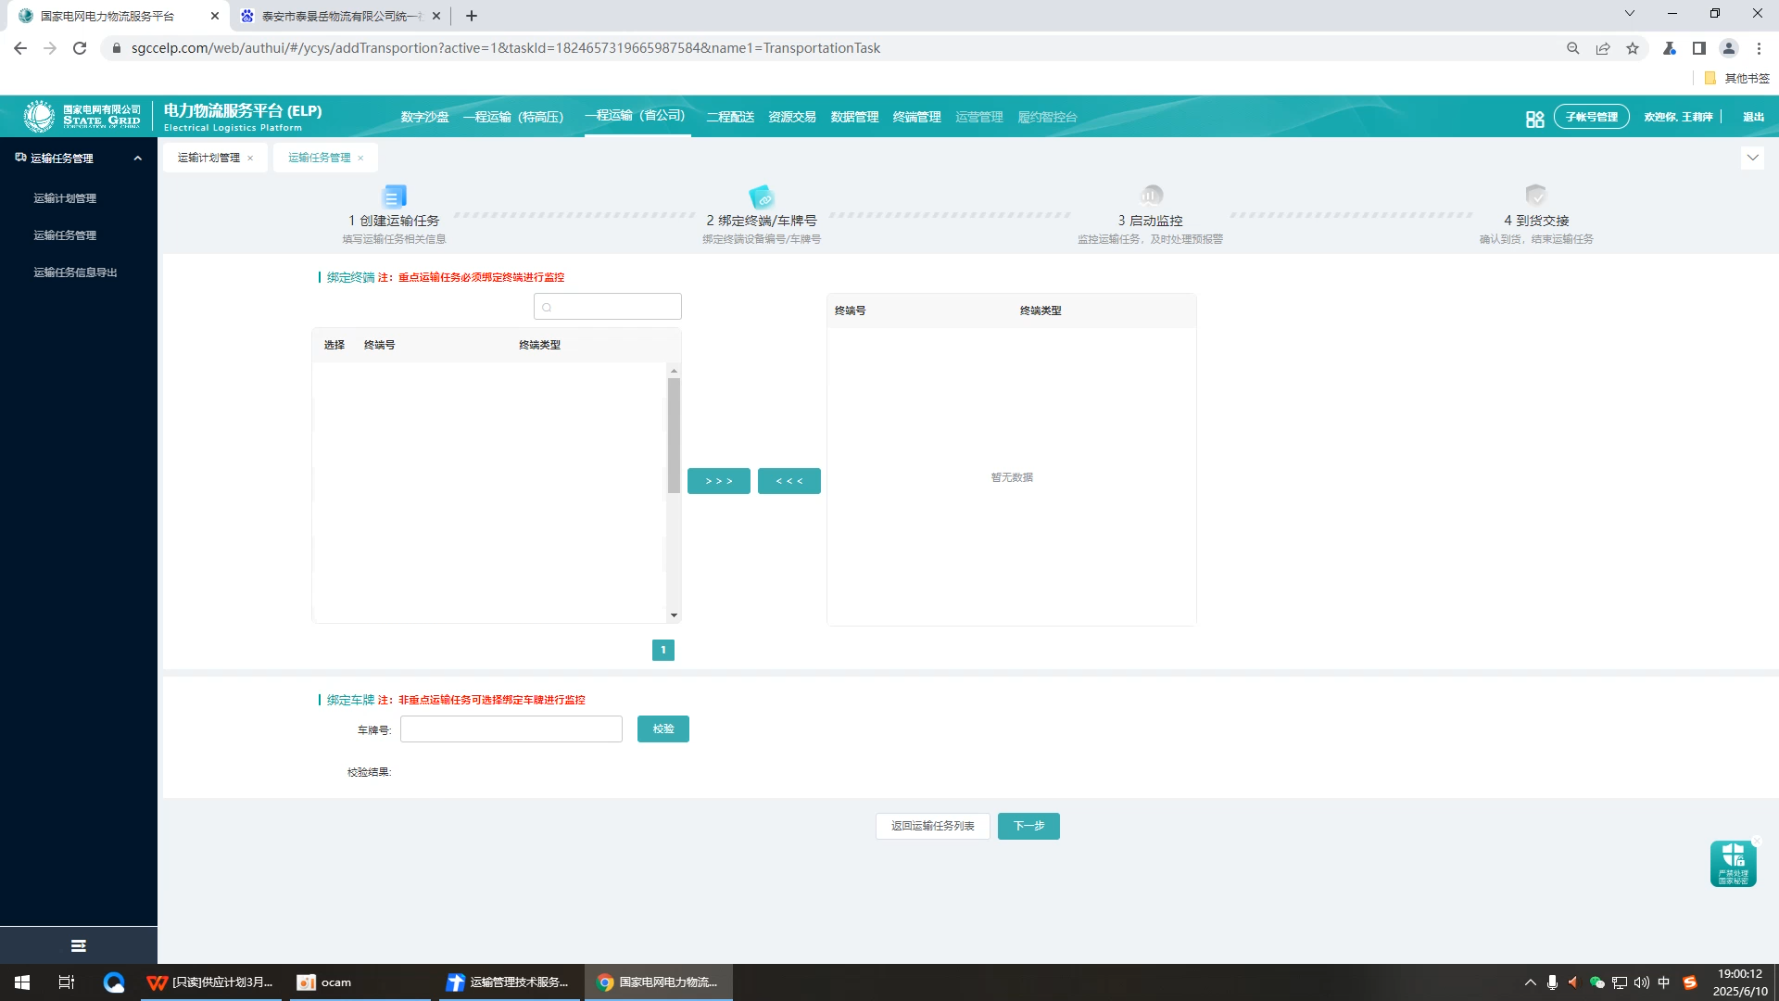Close the 运输任务管理 tab
This screenshot has height=1001, width=1779.
361,158
